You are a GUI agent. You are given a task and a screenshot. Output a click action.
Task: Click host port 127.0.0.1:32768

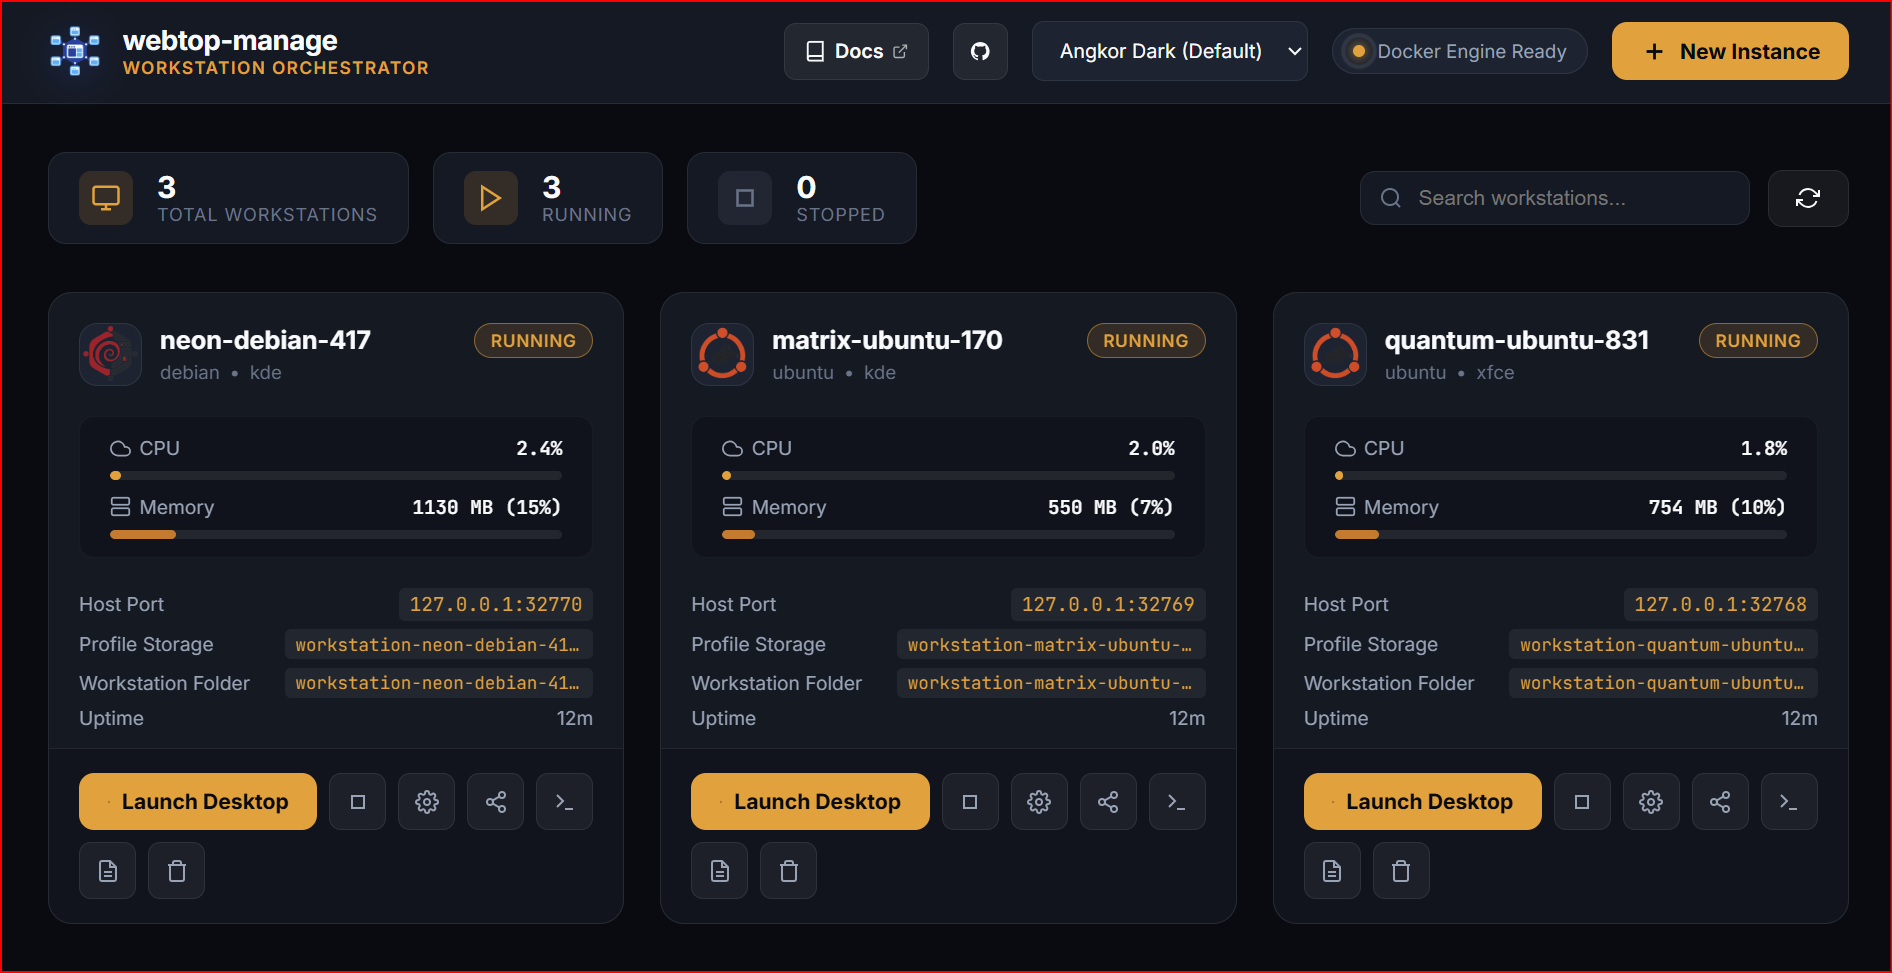1720,604
